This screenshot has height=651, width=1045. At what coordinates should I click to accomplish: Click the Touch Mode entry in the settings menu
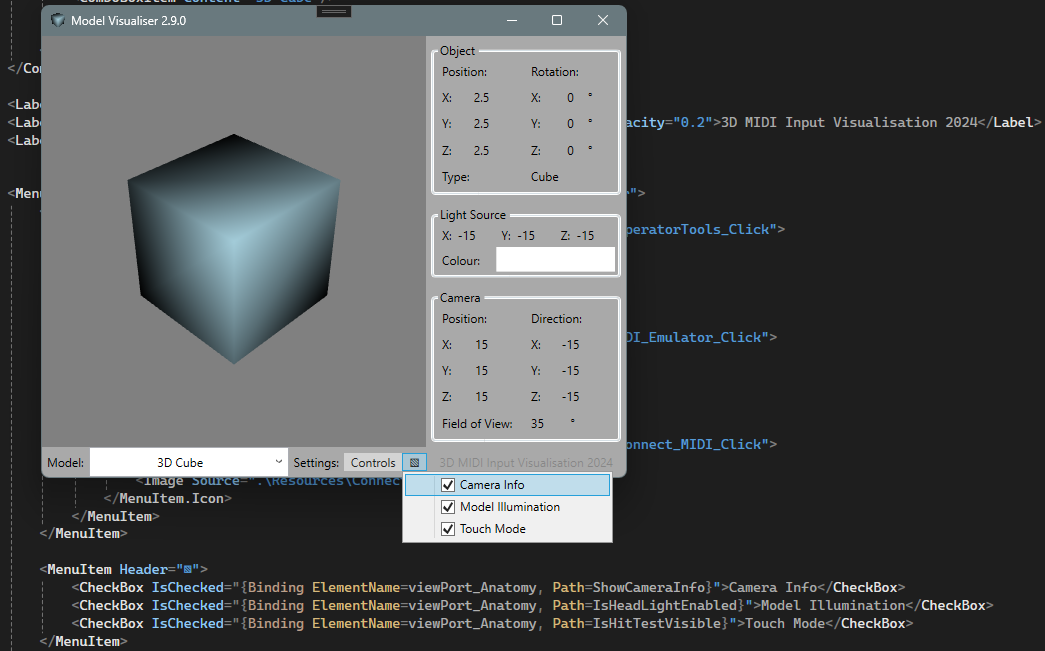(x=492, y=528)
